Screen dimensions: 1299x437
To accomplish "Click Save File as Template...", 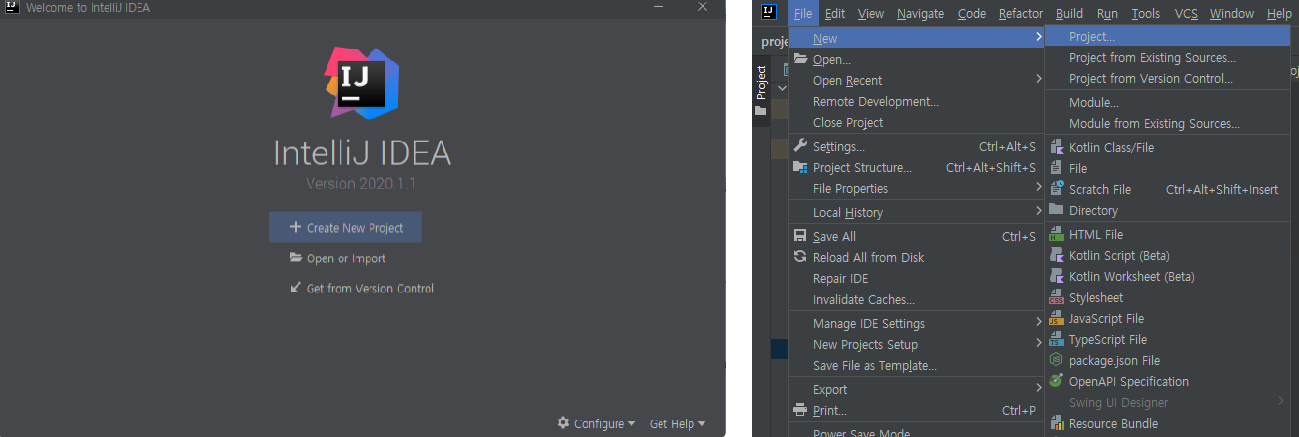I will pyautogui.click(x=917, y=365).
